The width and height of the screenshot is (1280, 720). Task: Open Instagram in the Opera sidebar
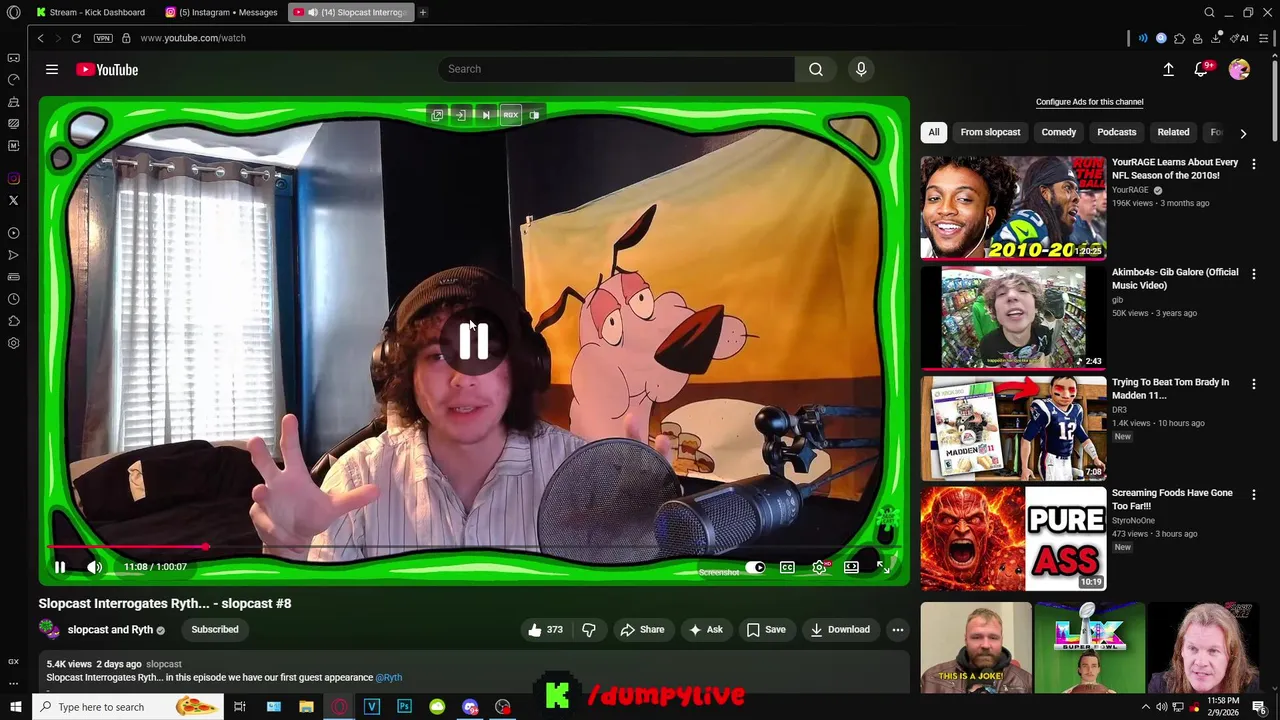(x=13, y=178)
